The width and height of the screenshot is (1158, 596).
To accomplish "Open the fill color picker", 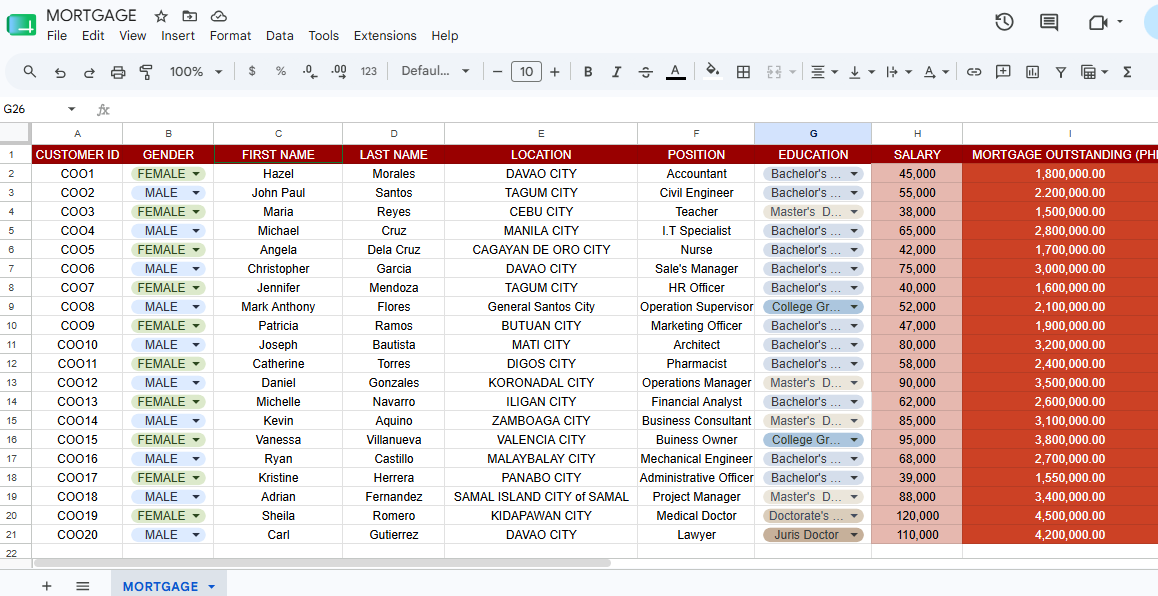I will 712,72.
